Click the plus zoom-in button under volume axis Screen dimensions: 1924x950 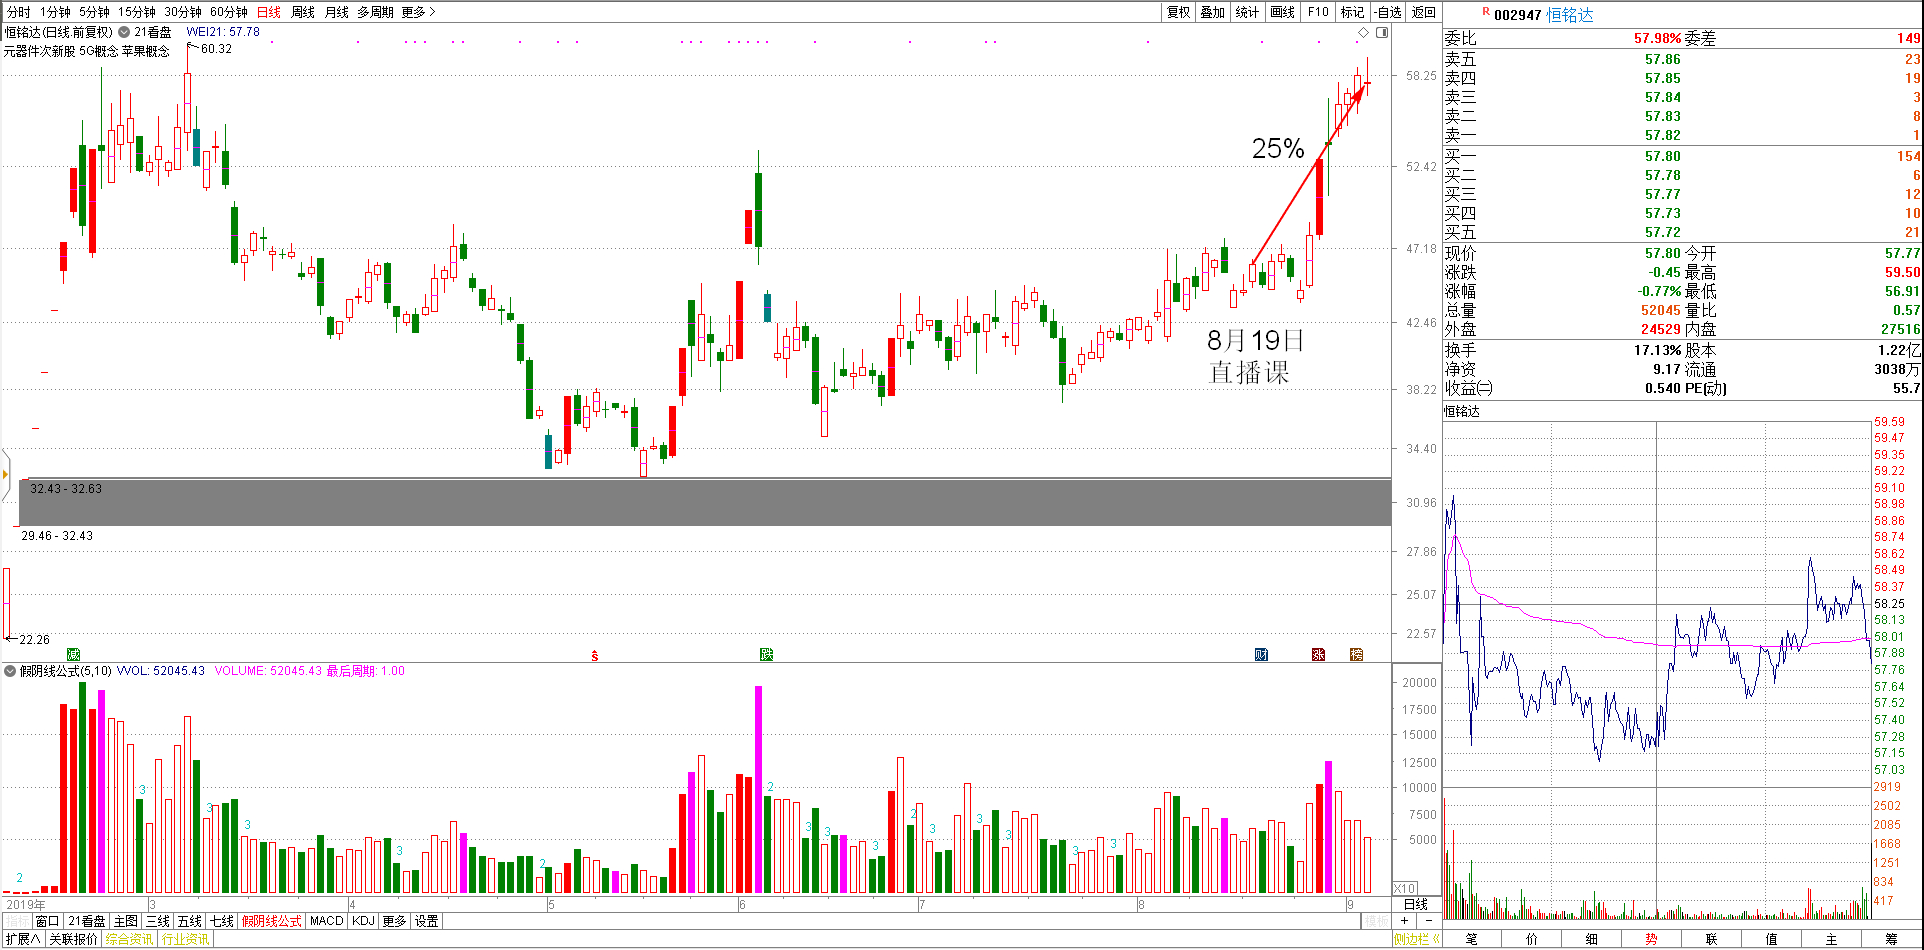[1405, 920]
